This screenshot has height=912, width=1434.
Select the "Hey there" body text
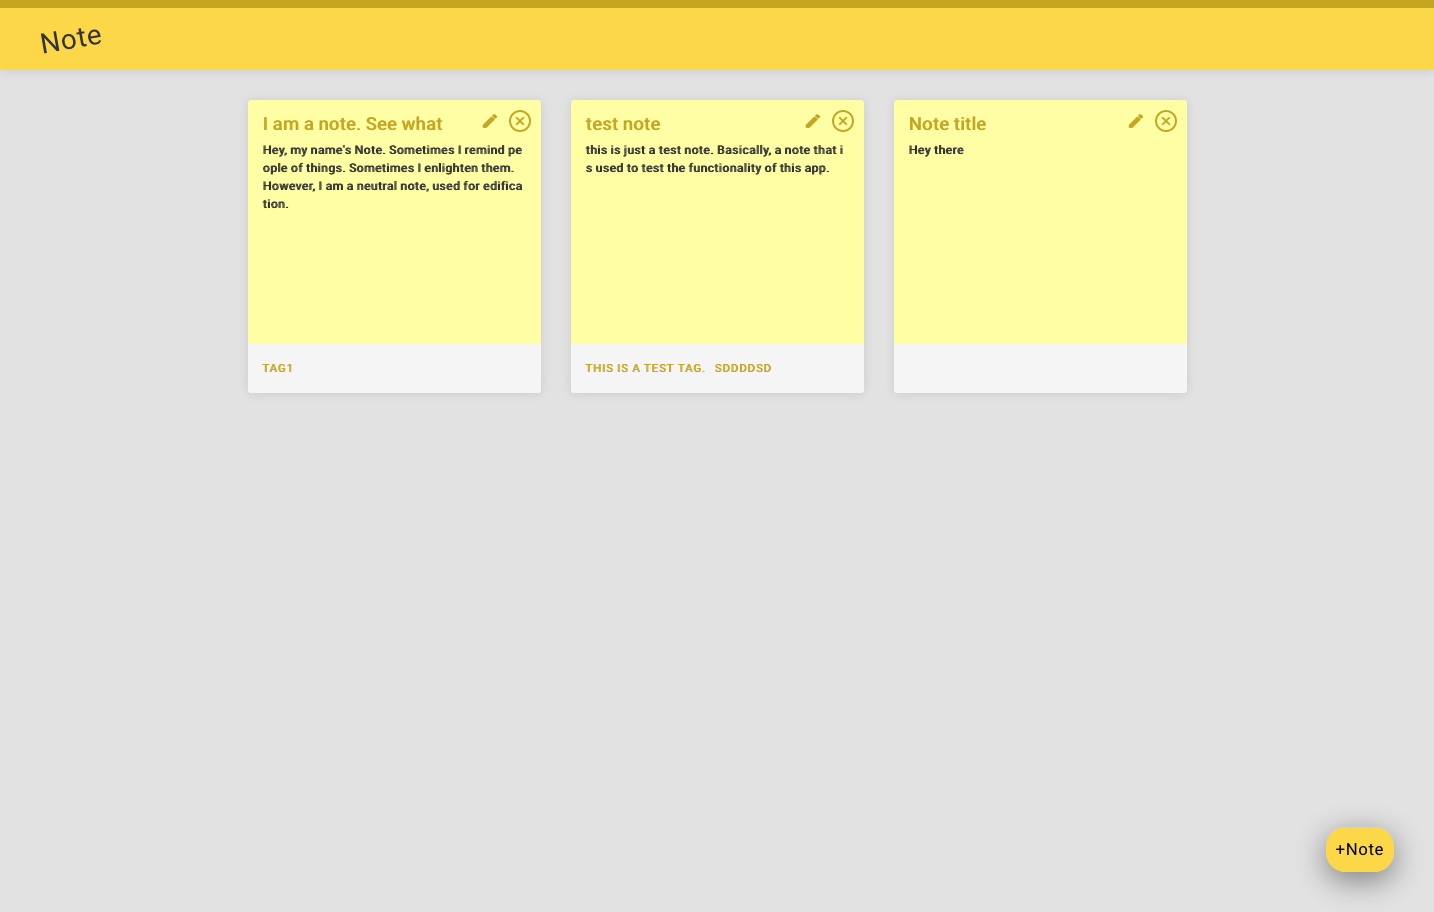click(x=936, y=150)
